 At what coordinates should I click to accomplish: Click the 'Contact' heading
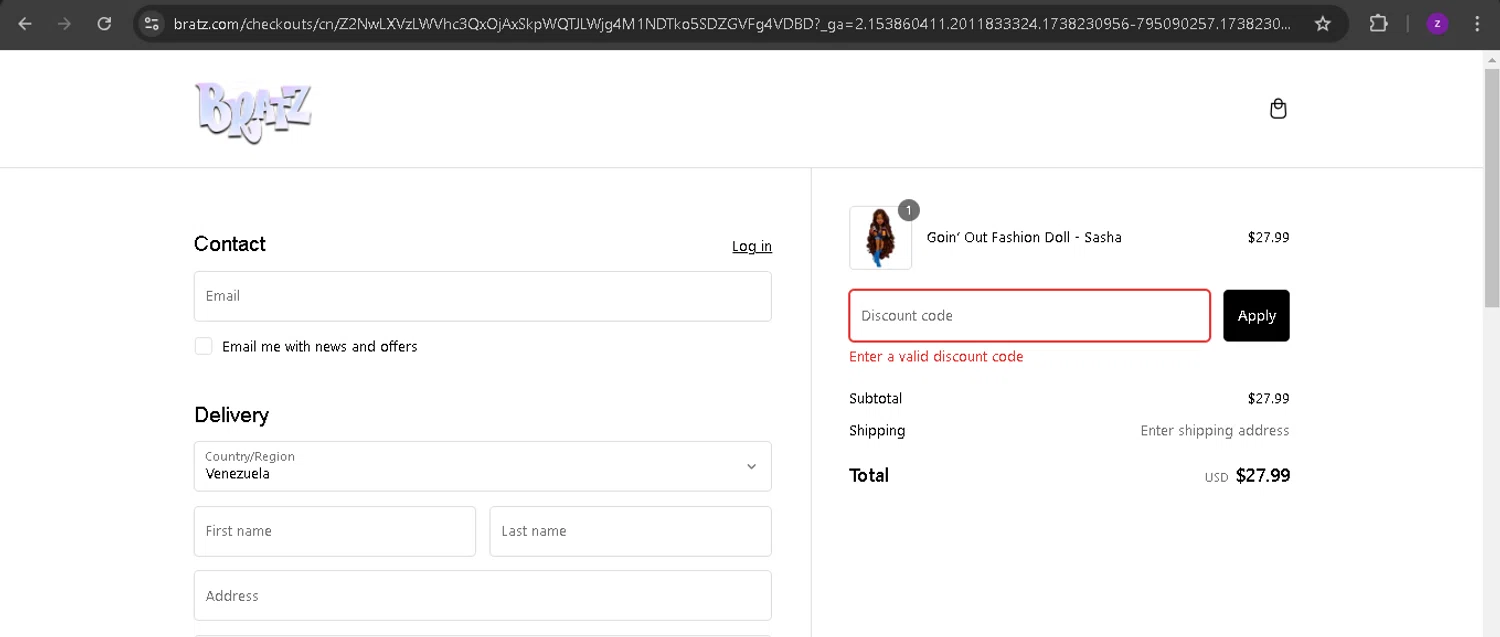pyautogui.click(x=230, y=244)
